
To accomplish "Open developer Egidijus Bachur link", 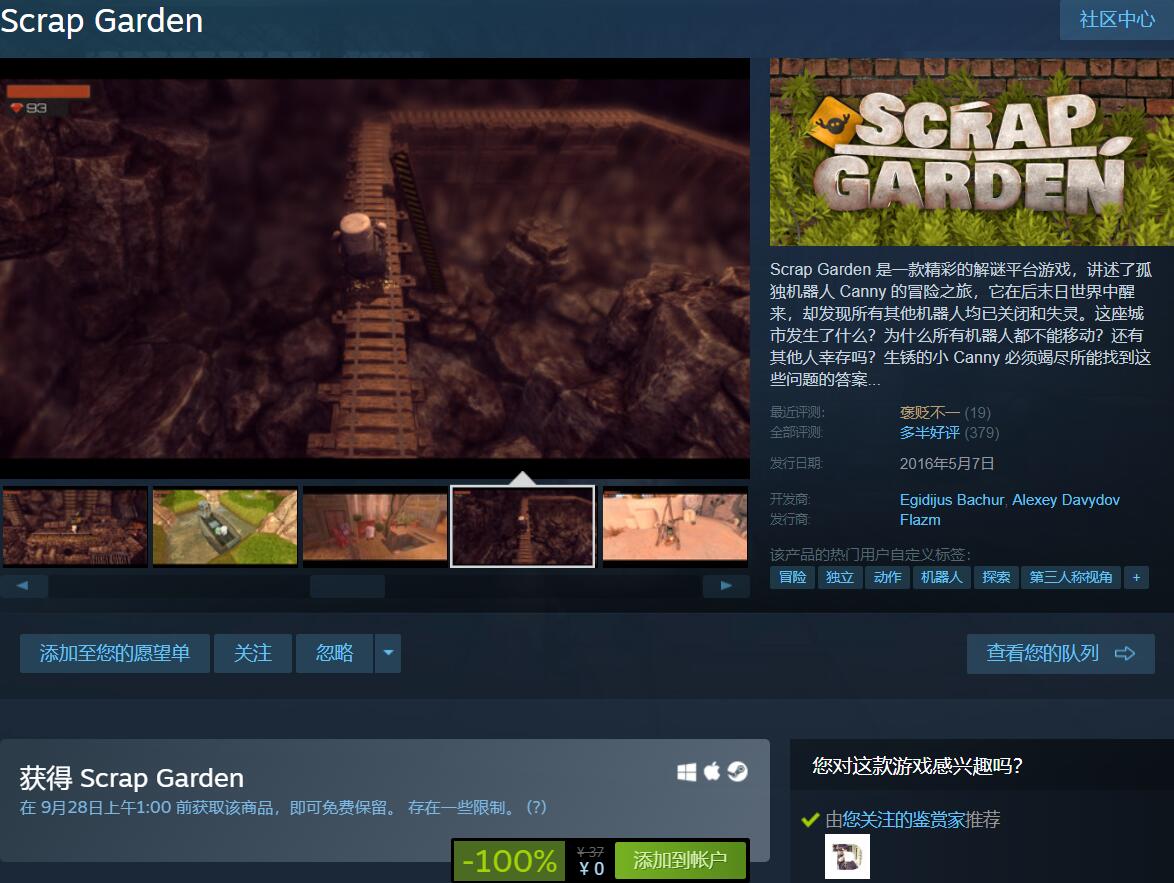I will pos(952,500).
